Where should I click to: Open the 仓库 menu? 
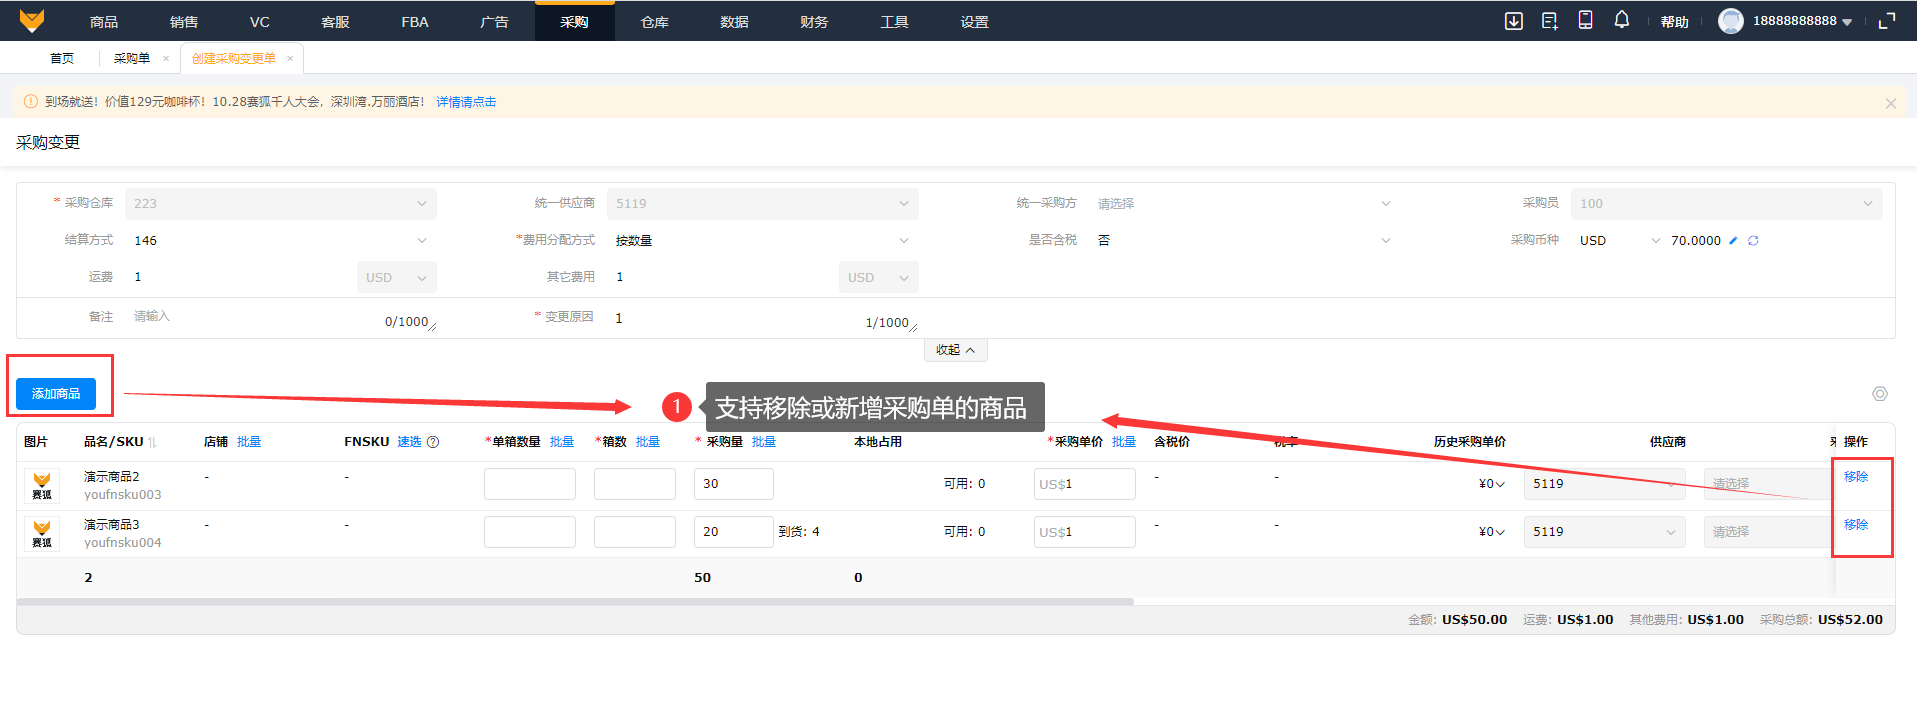pyautogui.click(x=654, y=22)
